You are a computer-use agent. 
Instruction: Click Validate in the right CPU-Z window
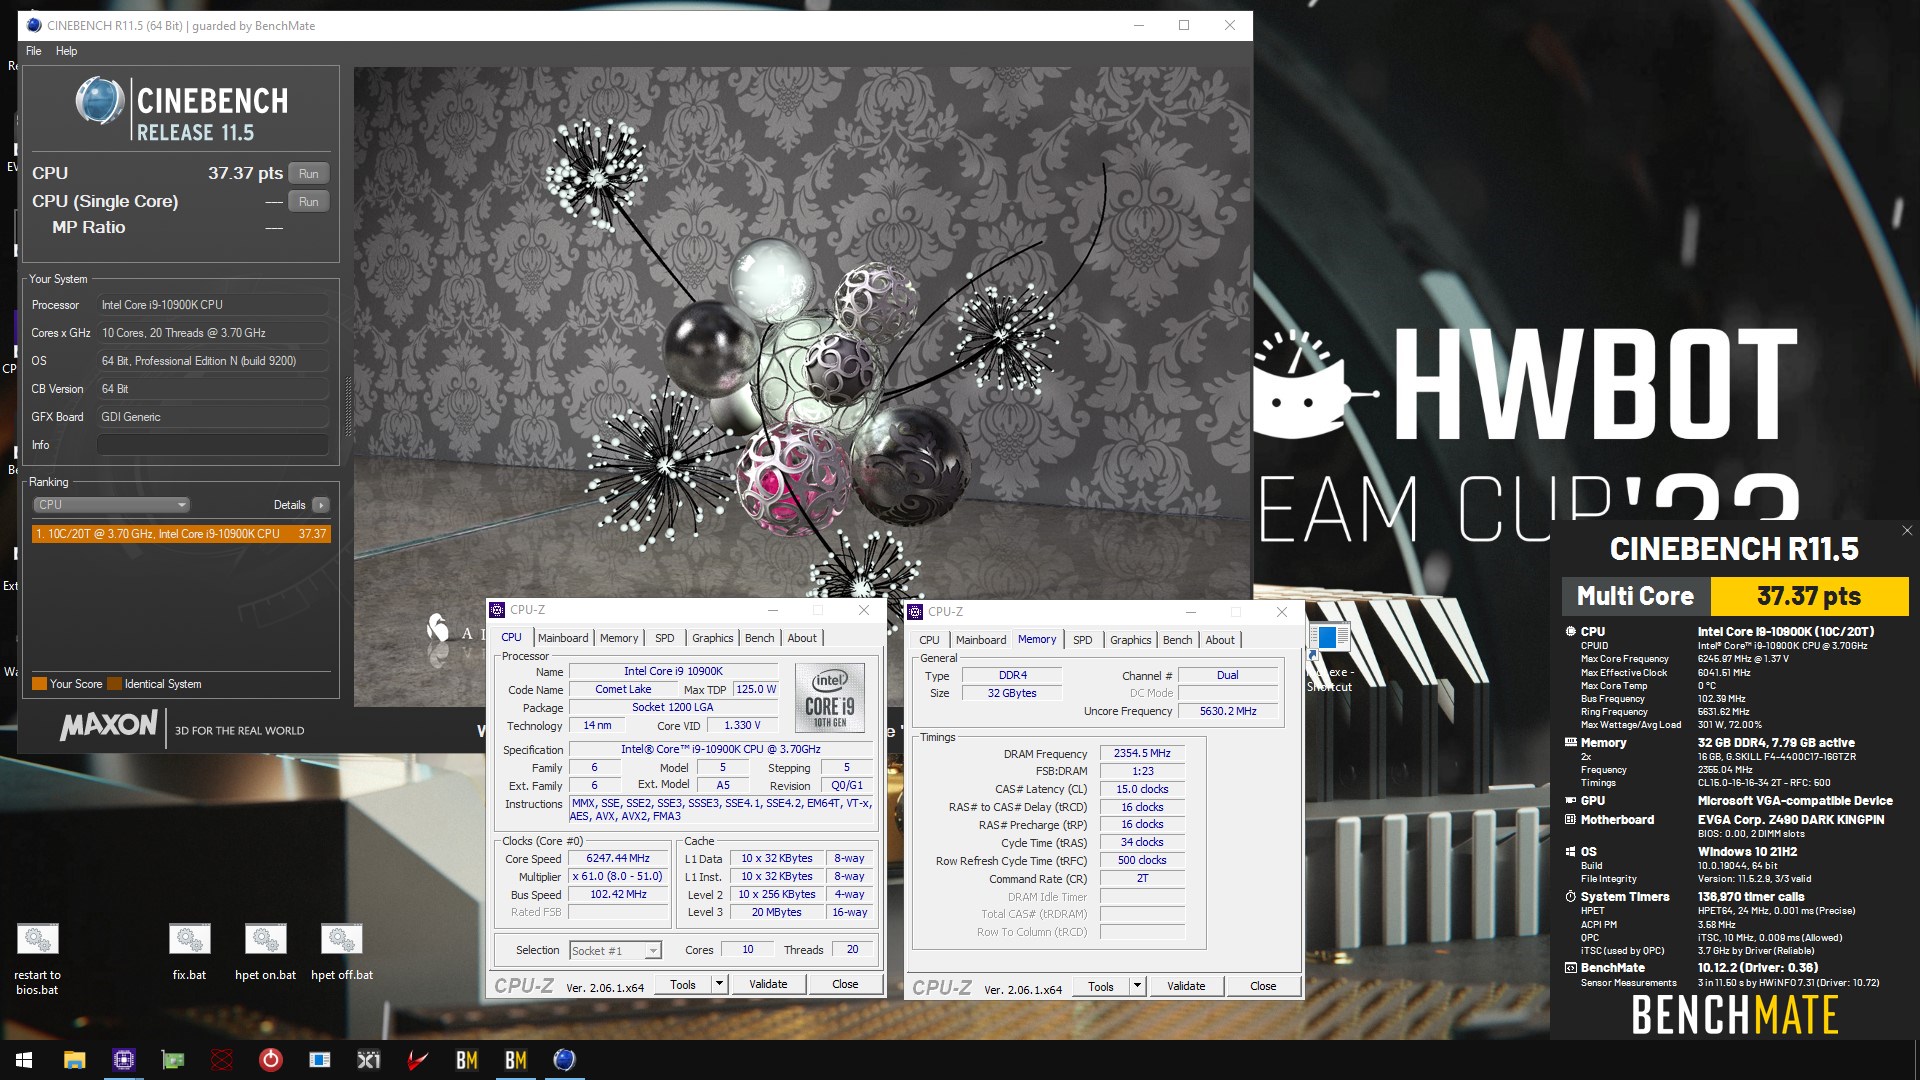coord(1186,986)
